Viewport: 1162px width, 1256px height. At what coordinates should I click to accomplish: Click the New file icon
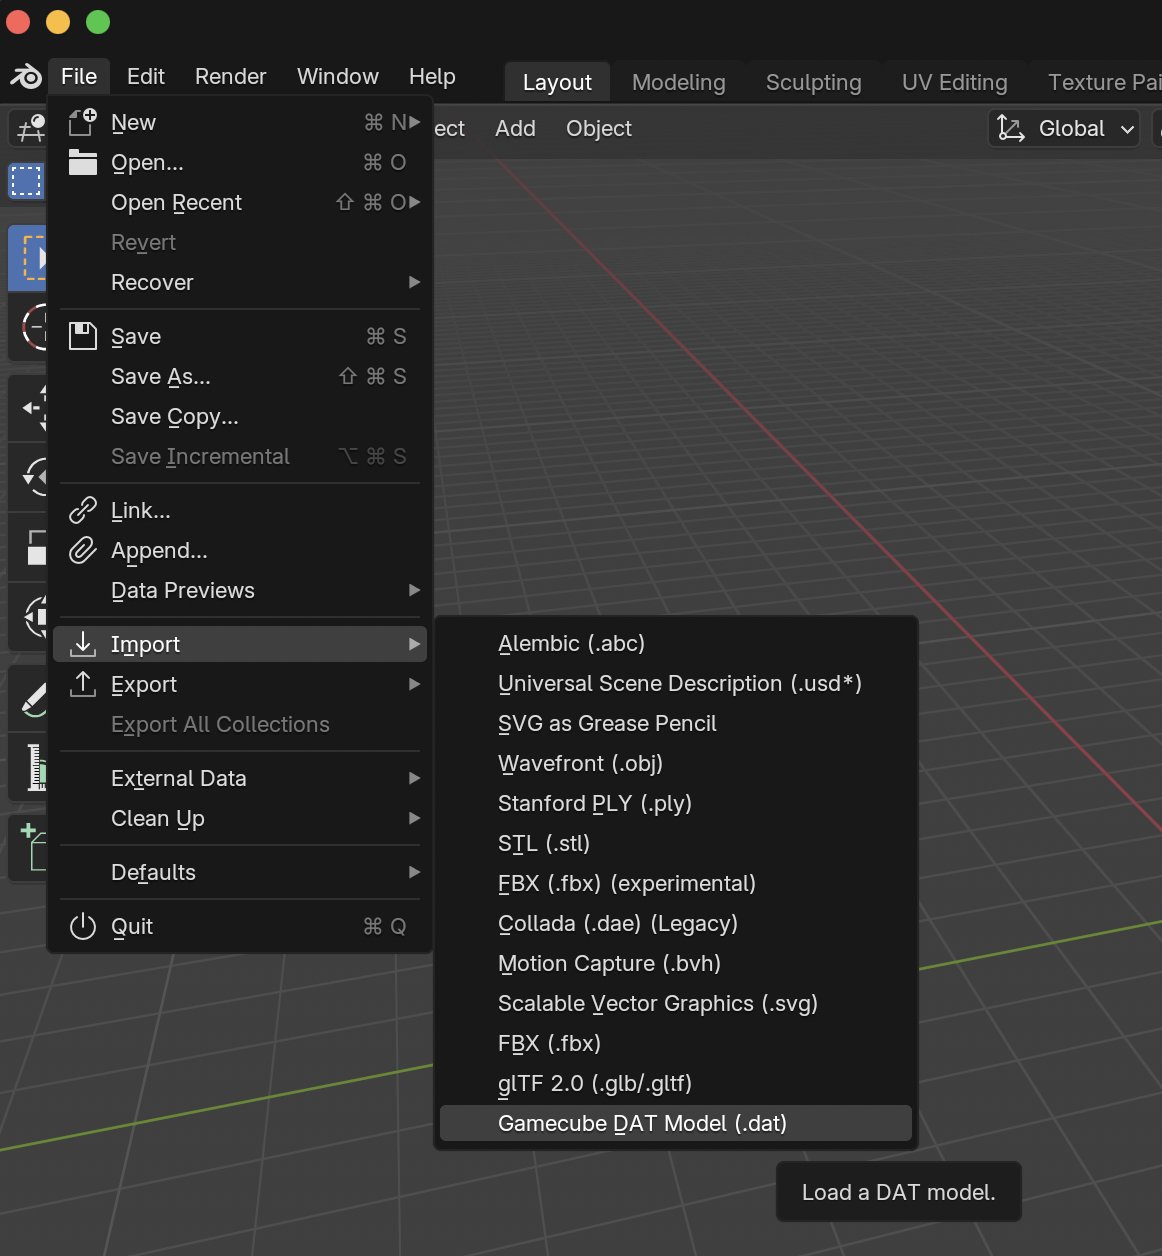pyautogui.click(x=82, y=122)
